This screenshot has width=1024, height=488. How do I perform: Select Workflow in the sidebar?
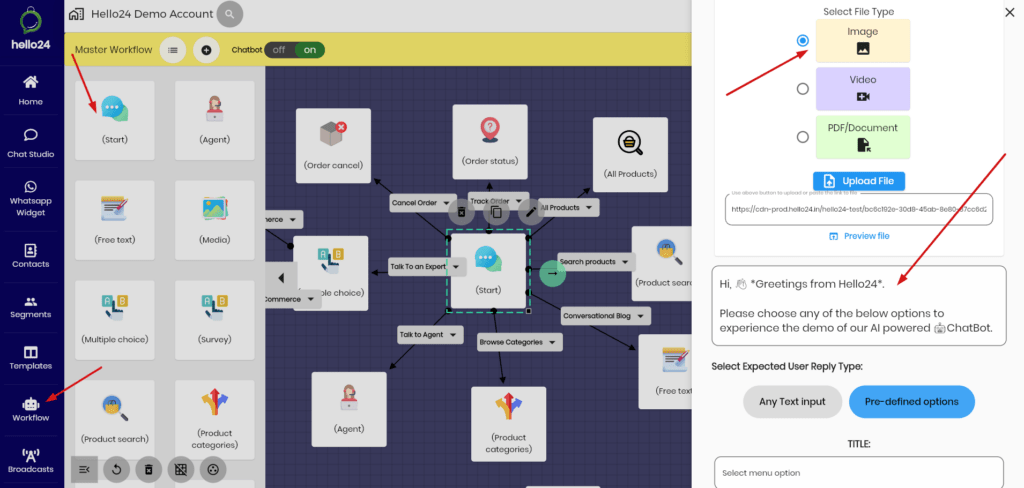pos(30,410)
